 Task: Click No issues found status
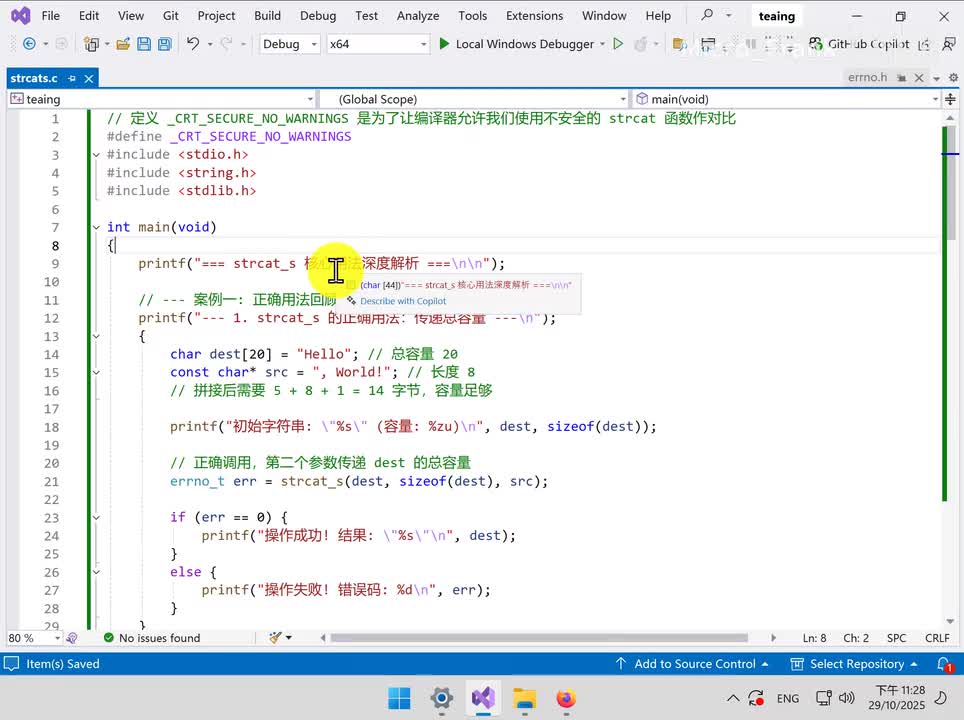coord(152,638)
